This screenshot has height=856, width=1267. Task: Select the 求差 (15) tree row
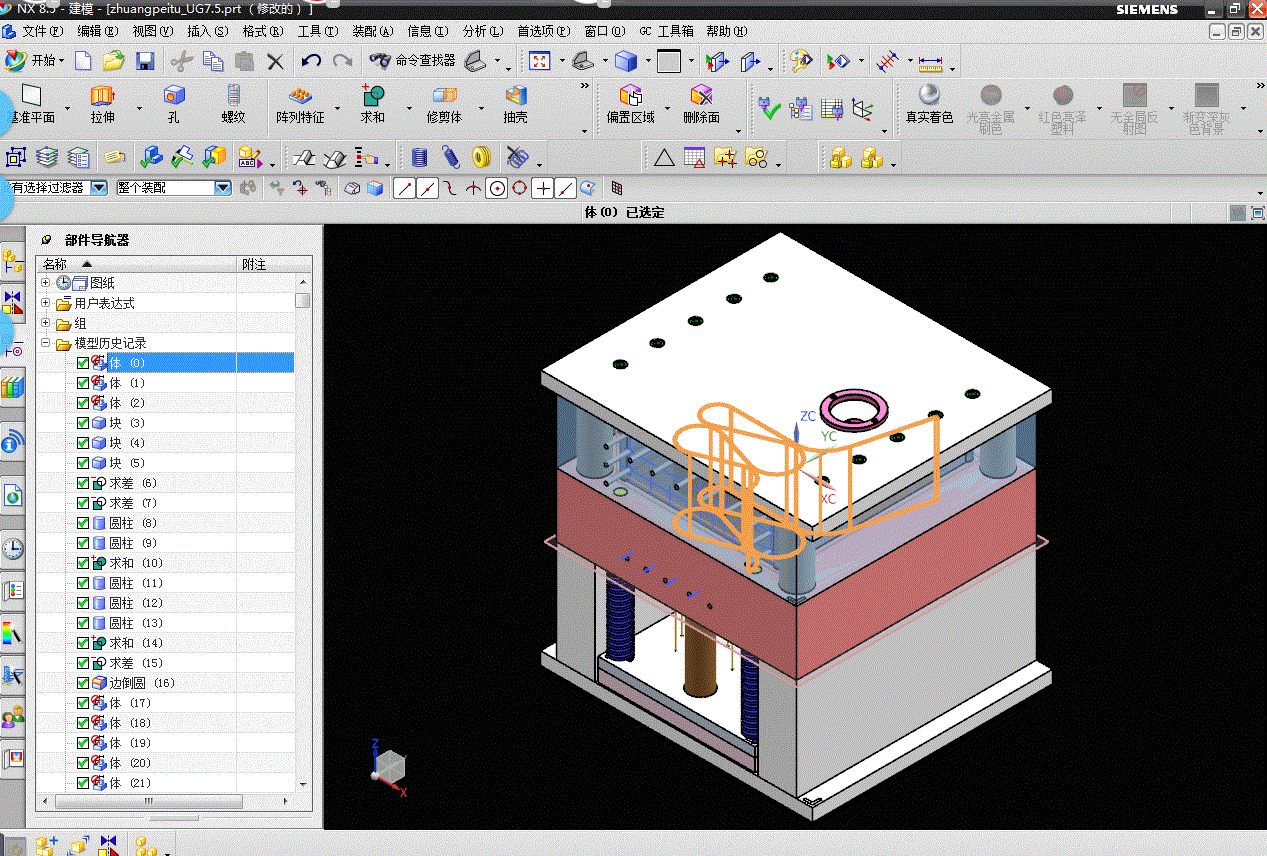pyautogui.click(x=165, y=663)
